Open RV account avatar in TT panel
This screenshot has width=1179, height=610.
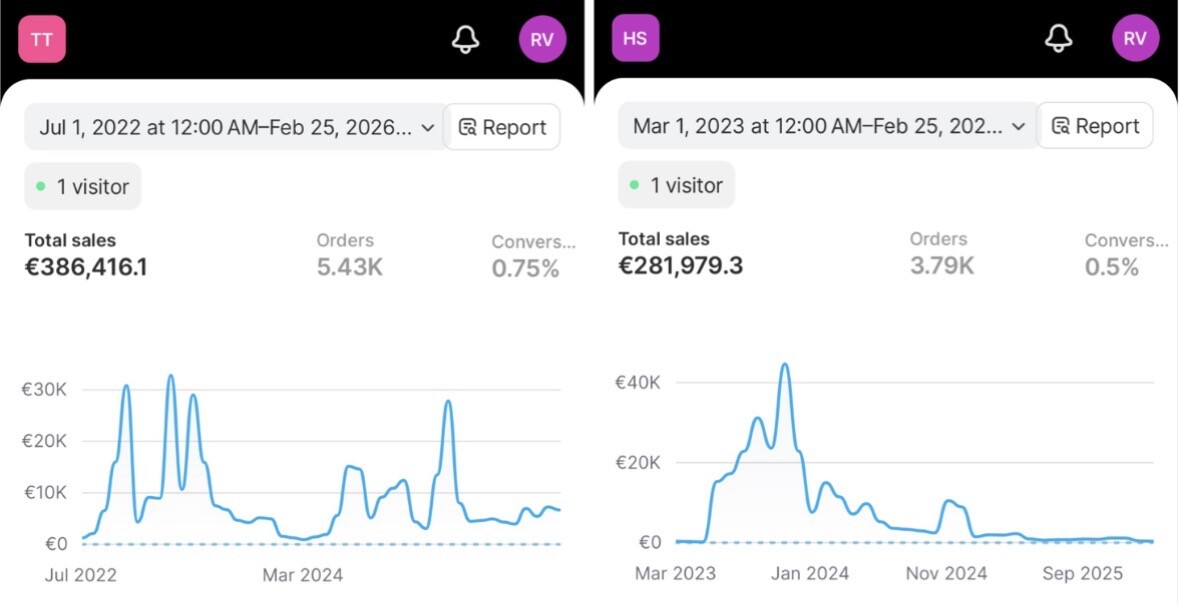click(x=542, y=40)
